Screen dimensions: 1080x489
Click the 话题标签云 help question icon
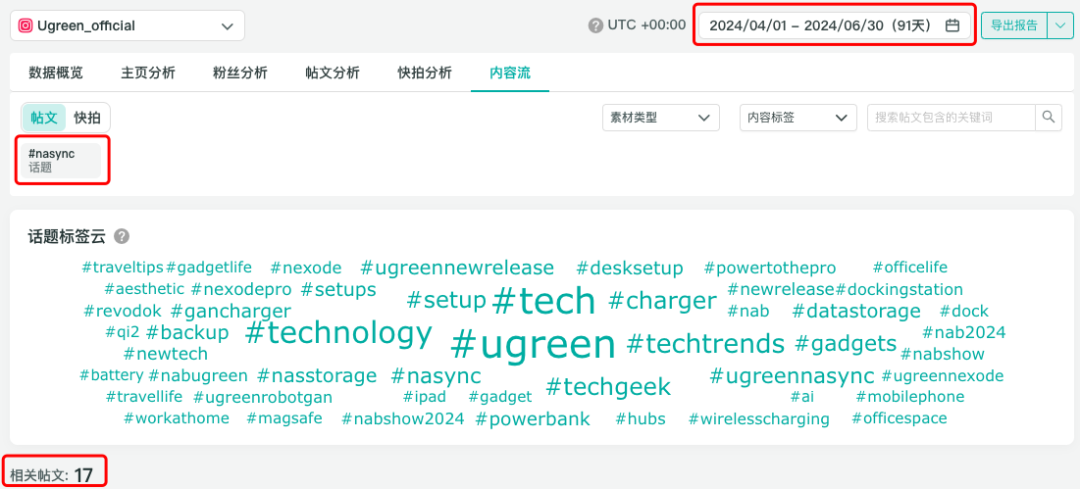pos(122,237)
